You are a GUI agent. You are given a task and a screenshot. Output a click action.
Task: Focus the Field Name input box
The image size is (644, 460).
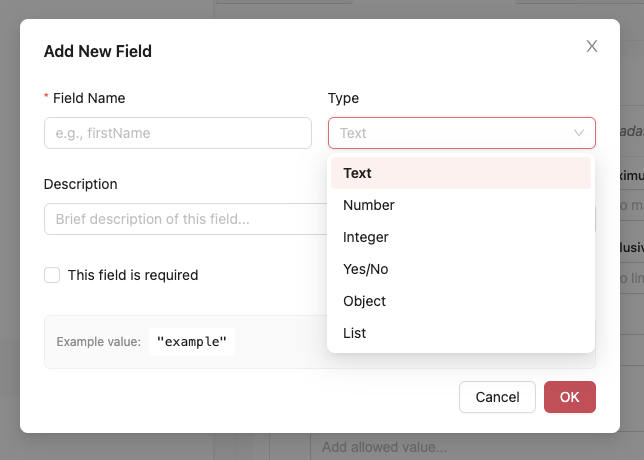tap(178, 133)
